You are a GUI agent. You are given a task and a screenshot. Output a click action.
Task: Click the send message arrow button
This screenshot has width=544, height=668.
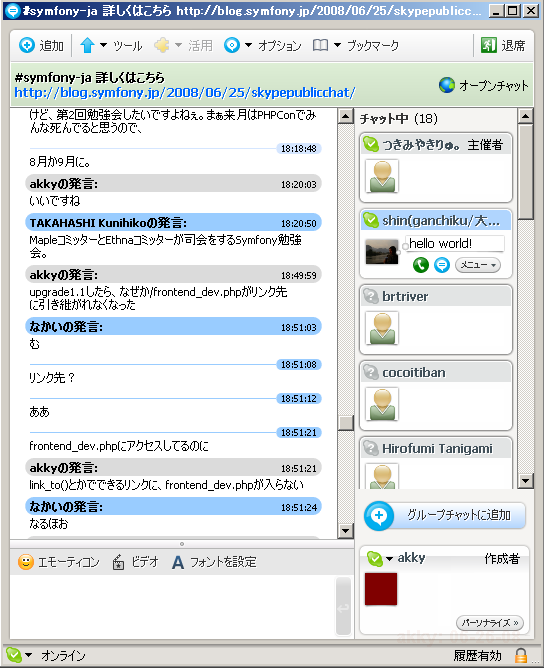coord(343,607)
